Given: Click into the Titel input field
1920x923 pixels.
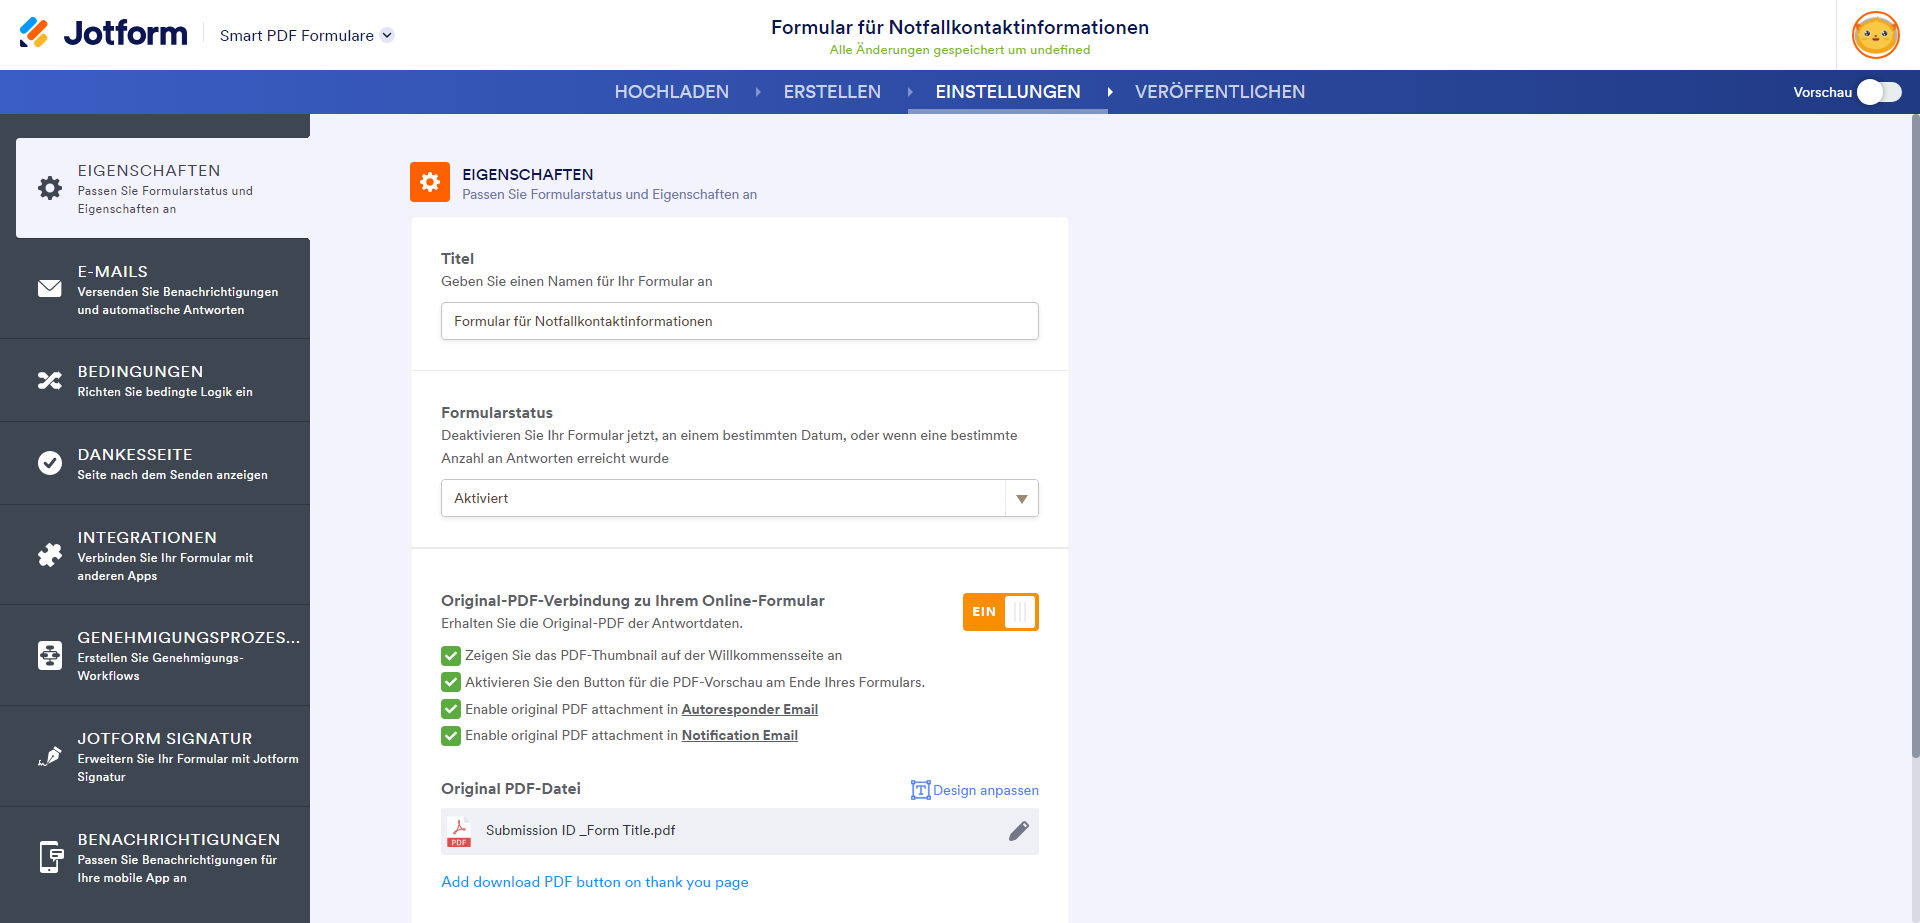Looking at the screenshot, I should (740, 321).
